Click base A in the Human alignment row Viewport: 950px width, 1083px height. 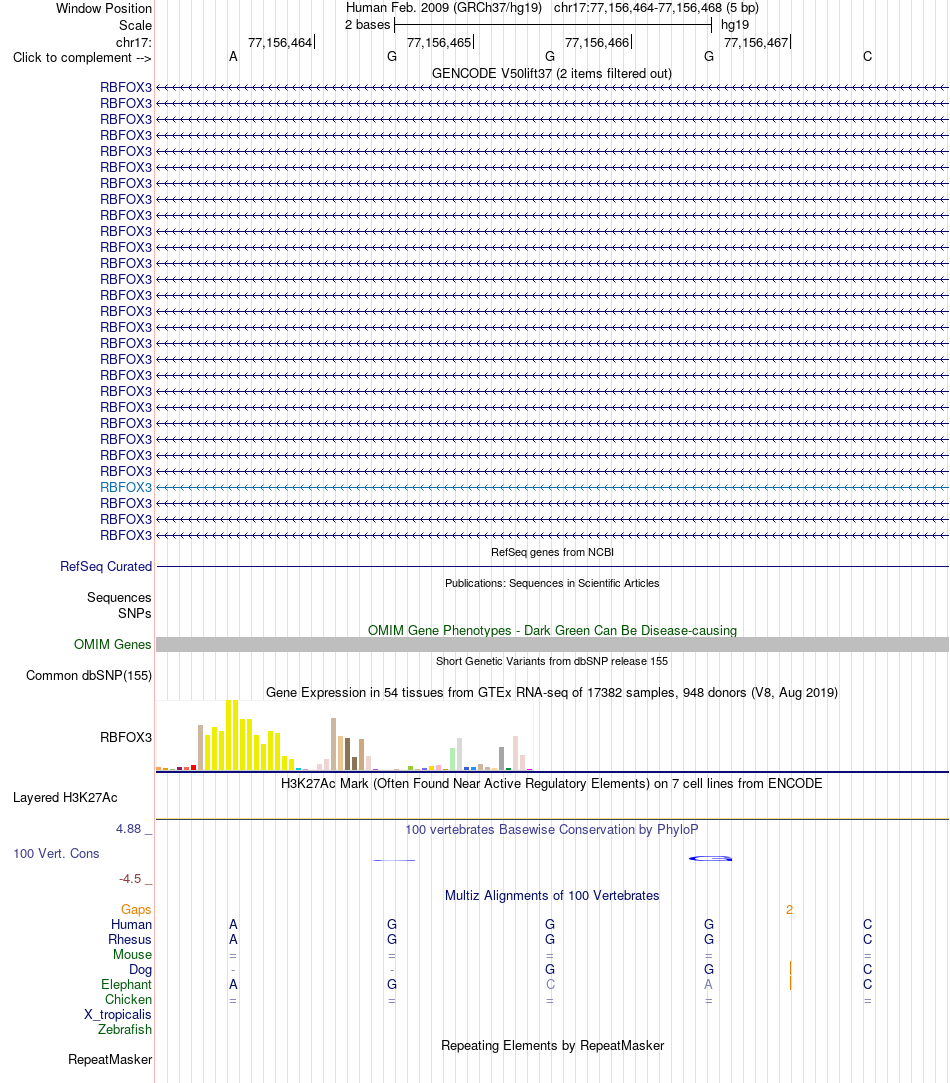(234, 924)
